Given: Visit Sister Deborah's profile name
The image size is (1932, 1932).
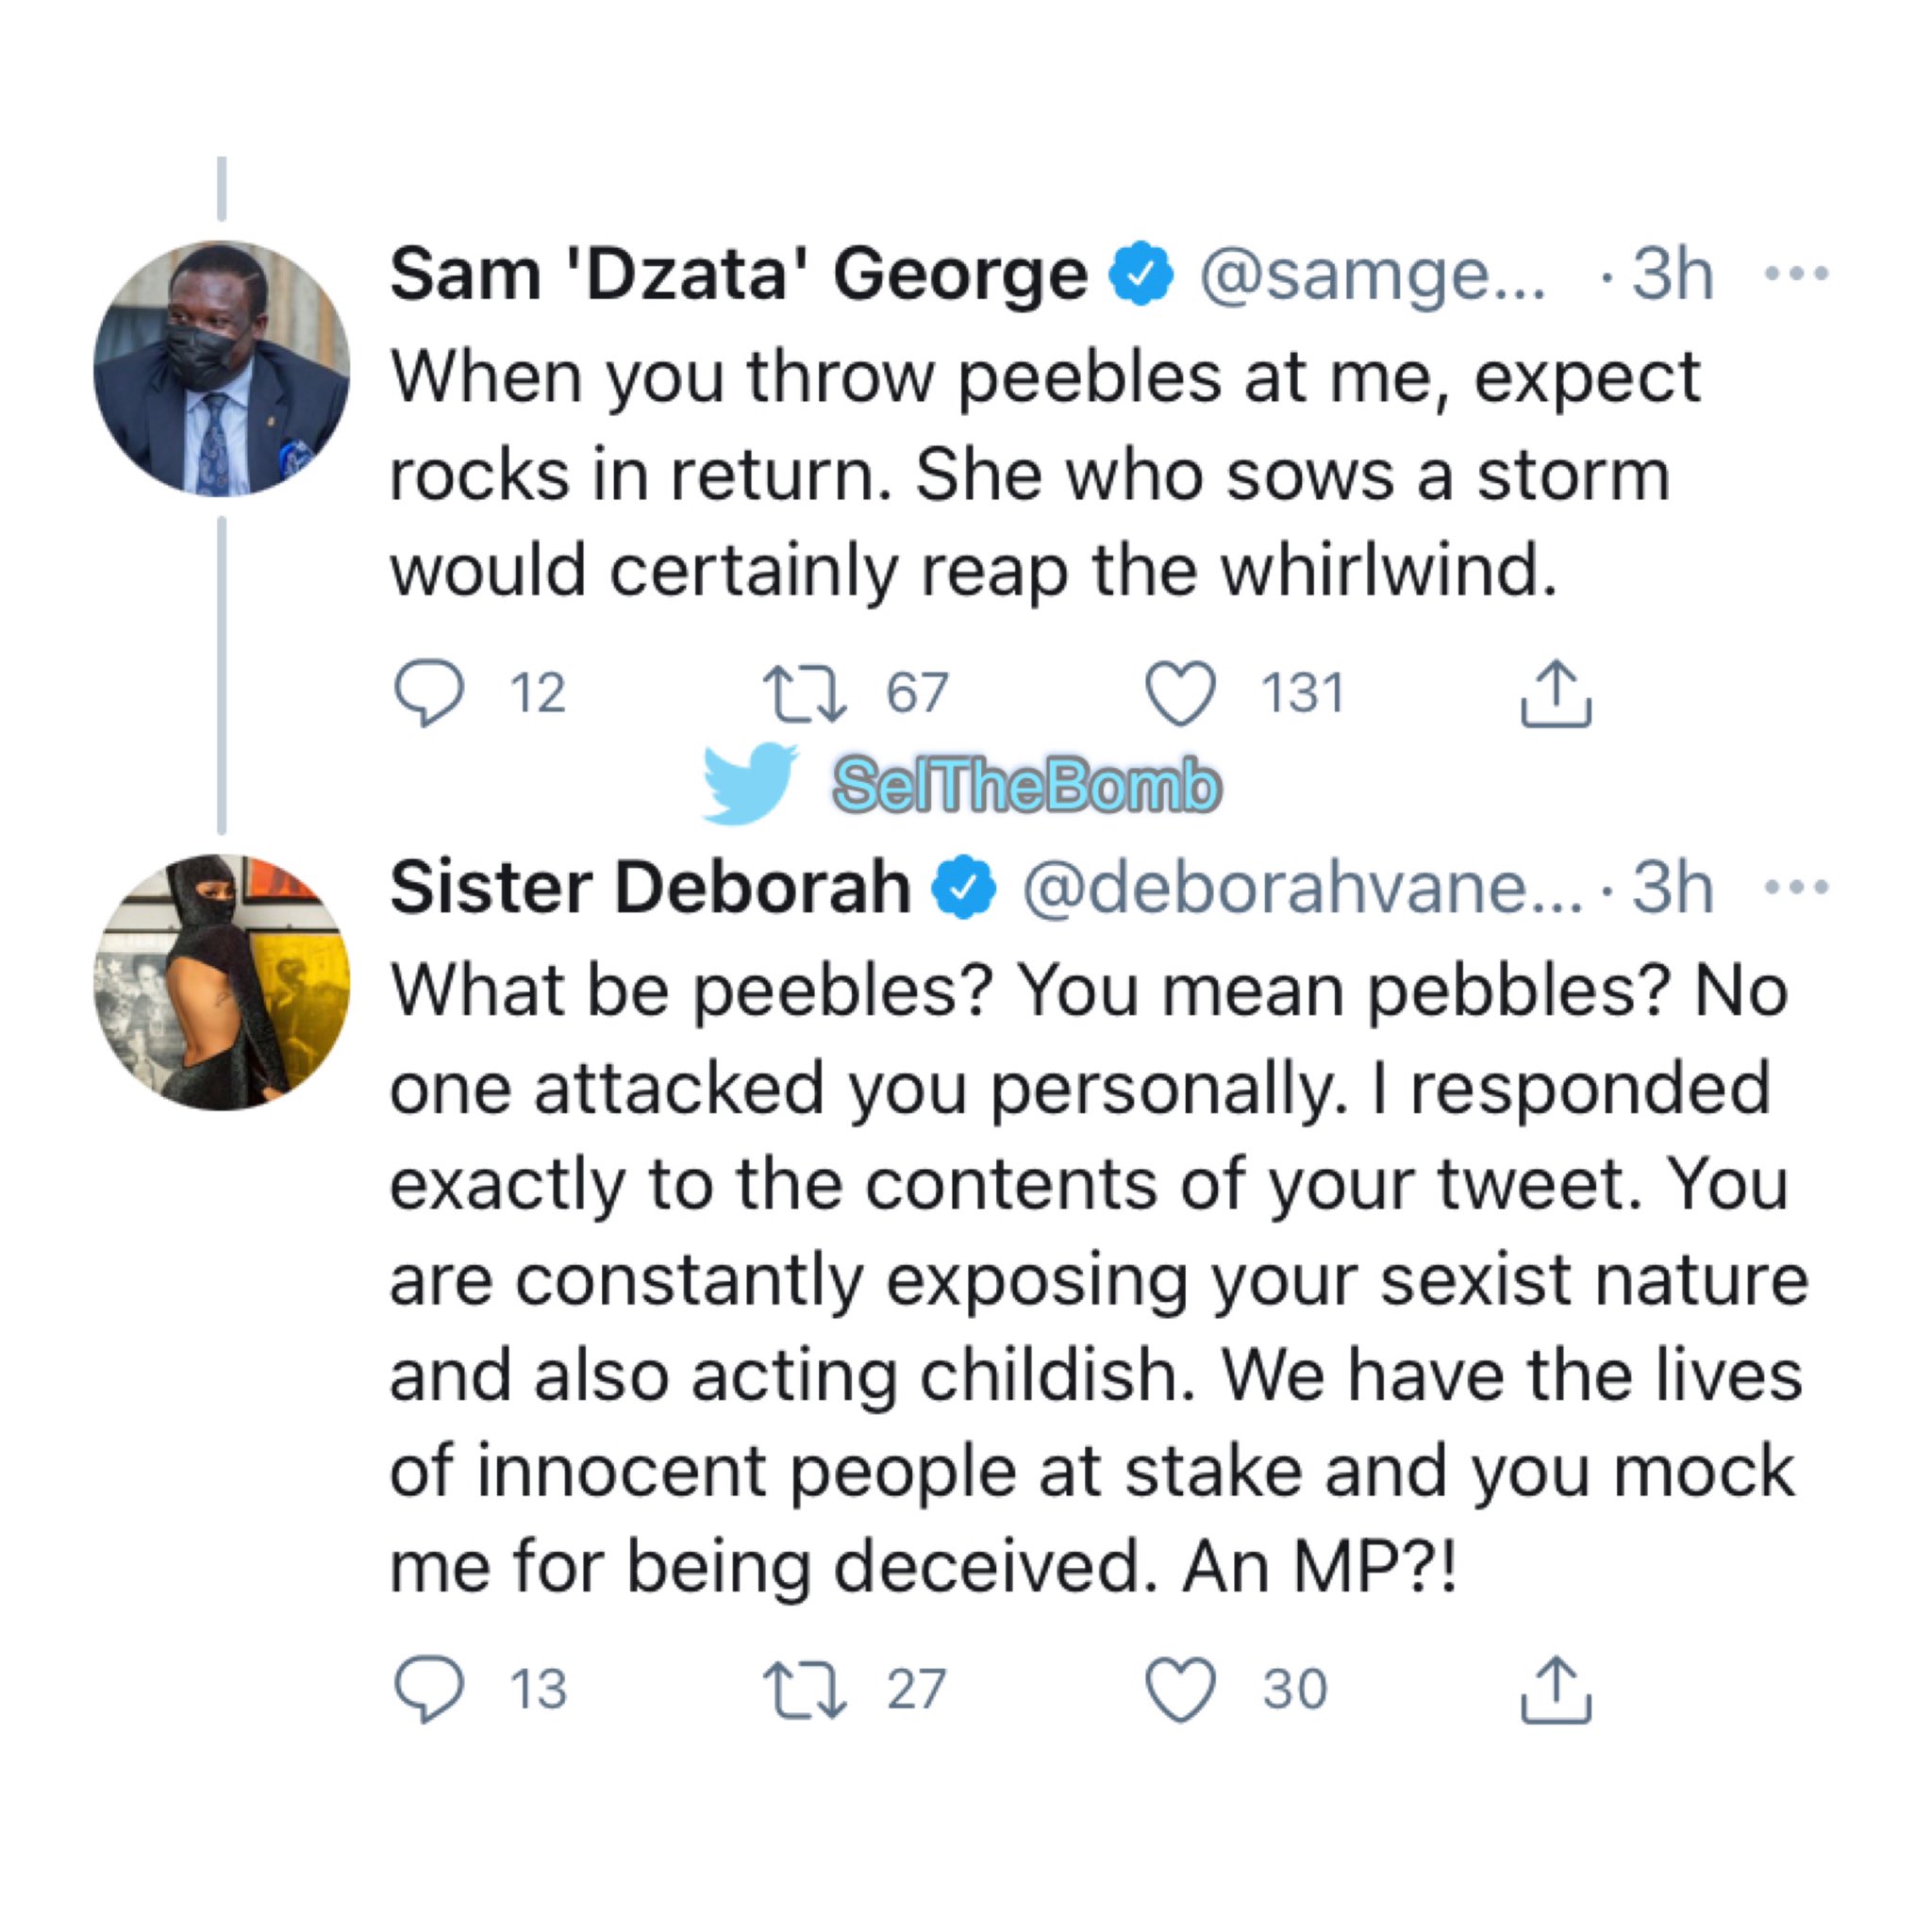Looking at the screenshot, I should coord(650,888).
